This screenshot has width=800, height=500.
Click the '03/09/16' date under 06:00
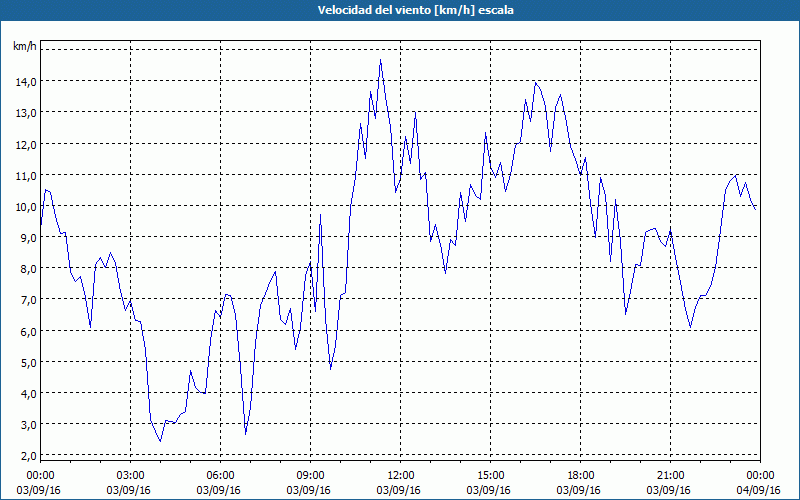[x=218, y=490]
